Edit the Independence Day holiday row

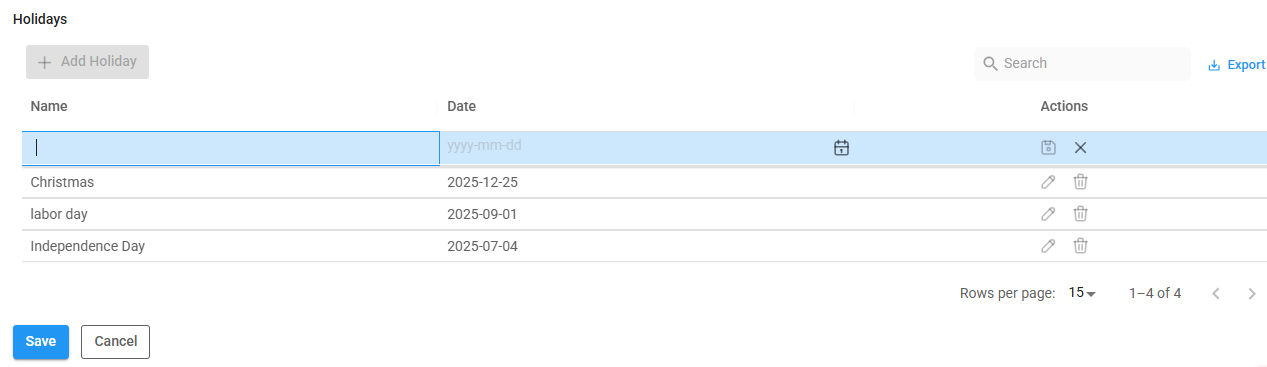click(1048, 246)
